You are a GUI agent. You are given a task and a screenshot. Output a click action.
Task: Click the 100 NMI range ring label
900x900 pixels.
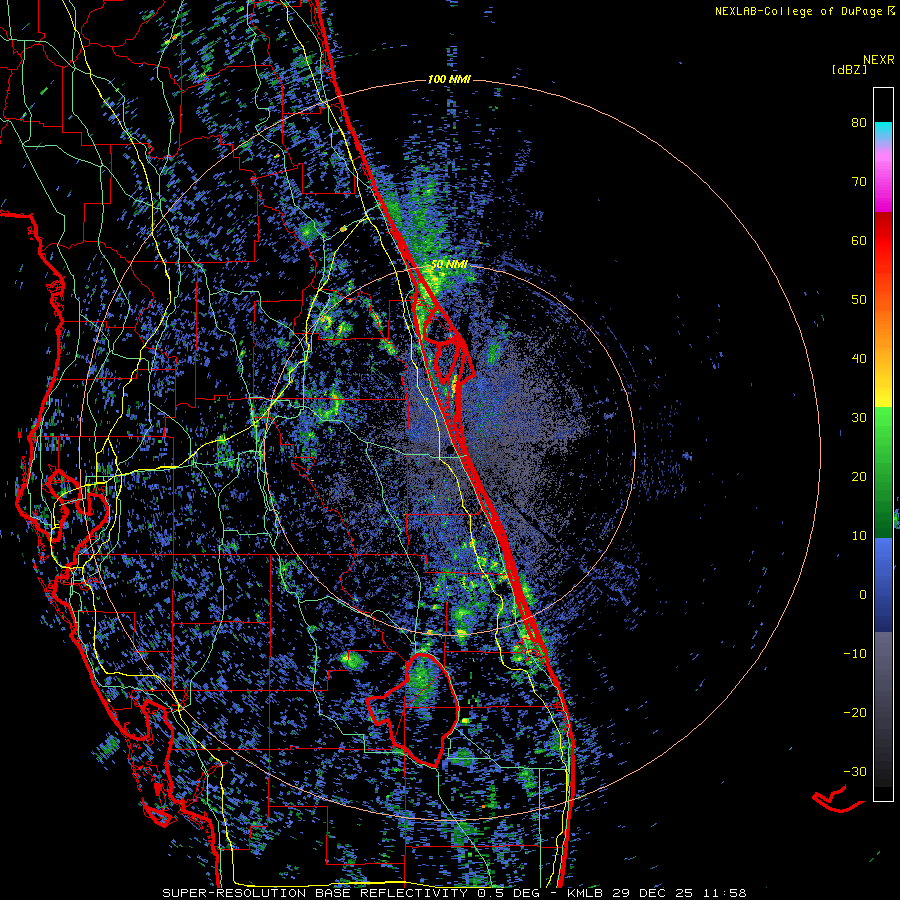pyautogui.click(x=449, y=79)
